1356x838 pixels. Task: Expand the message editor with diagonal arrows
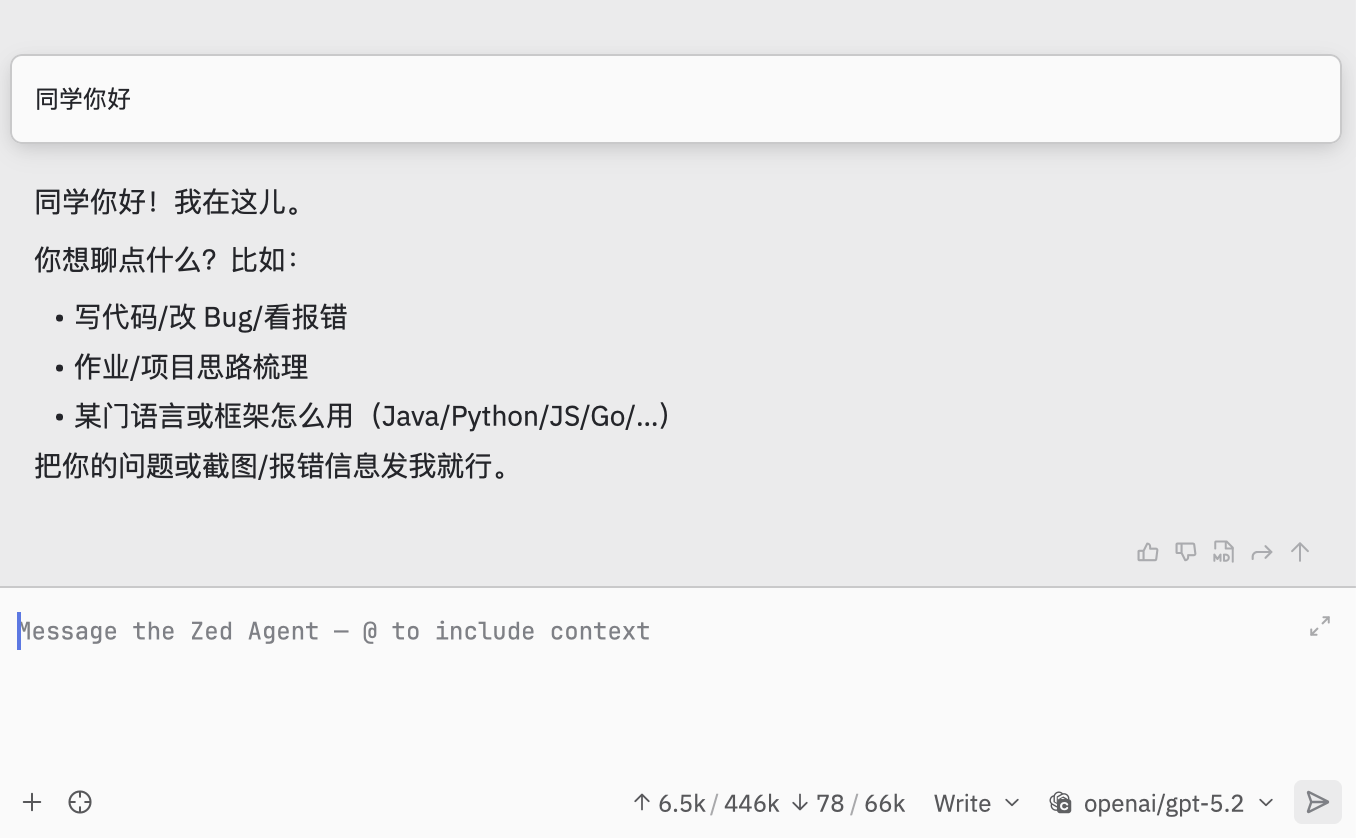[1320, 626]
